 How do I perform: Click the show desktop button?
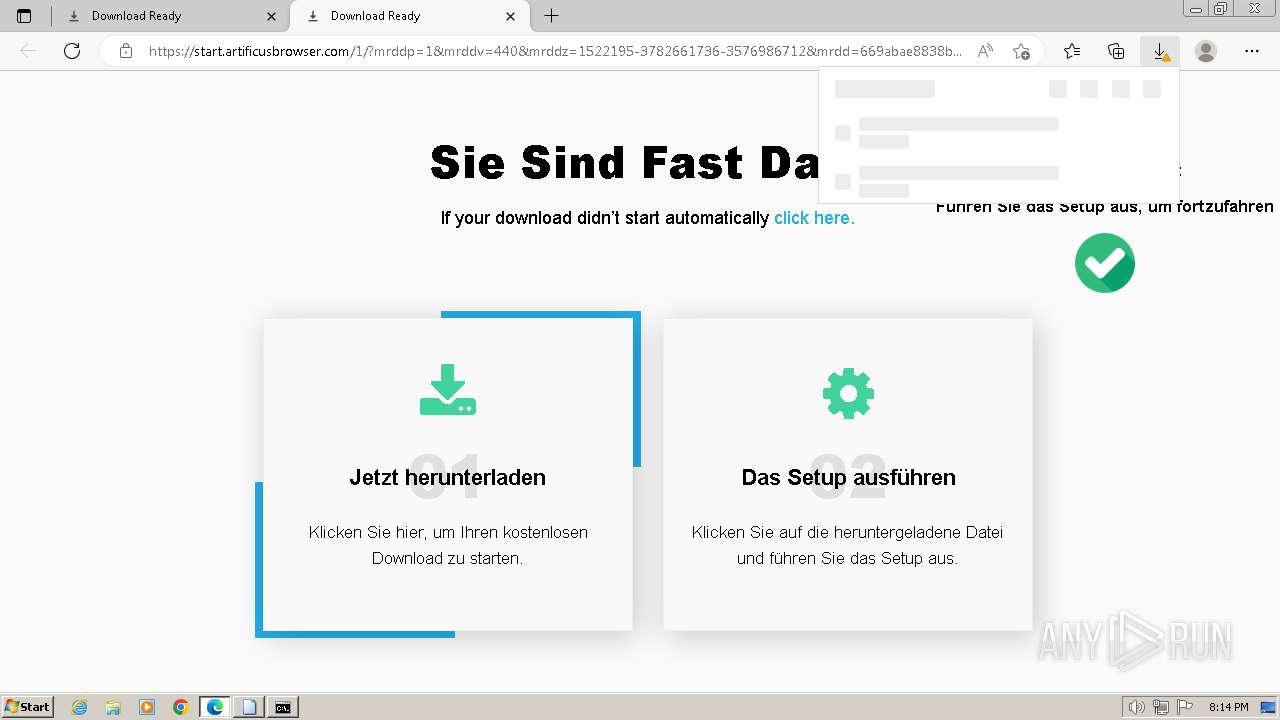pyautogui.click(x=1270, y=707)
